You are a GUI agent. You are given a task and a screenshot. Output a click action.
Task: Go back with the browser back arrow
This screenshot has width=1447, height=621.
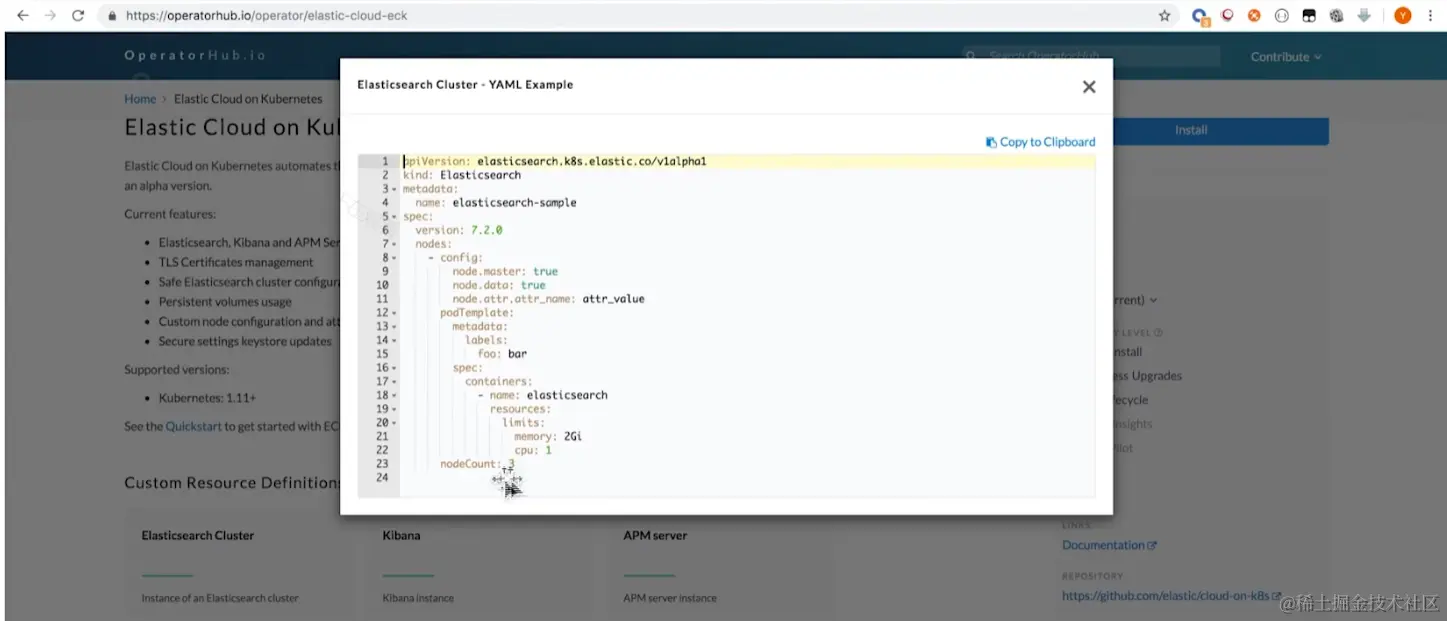point(23,16)
